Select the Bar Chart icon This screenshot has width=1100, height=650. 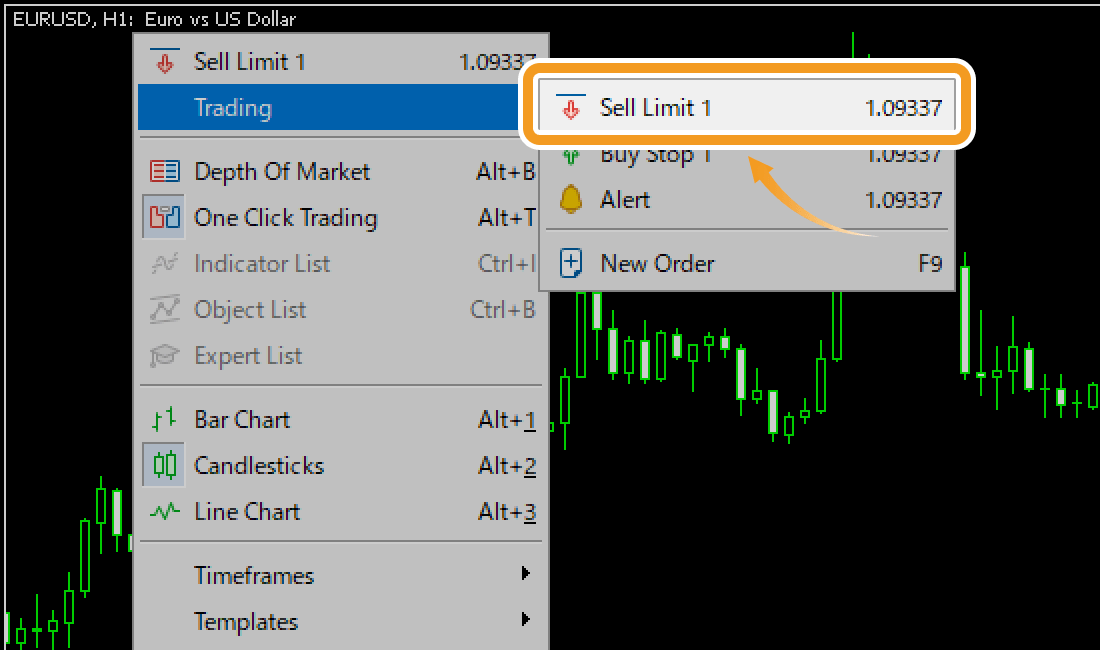(166, 420)
